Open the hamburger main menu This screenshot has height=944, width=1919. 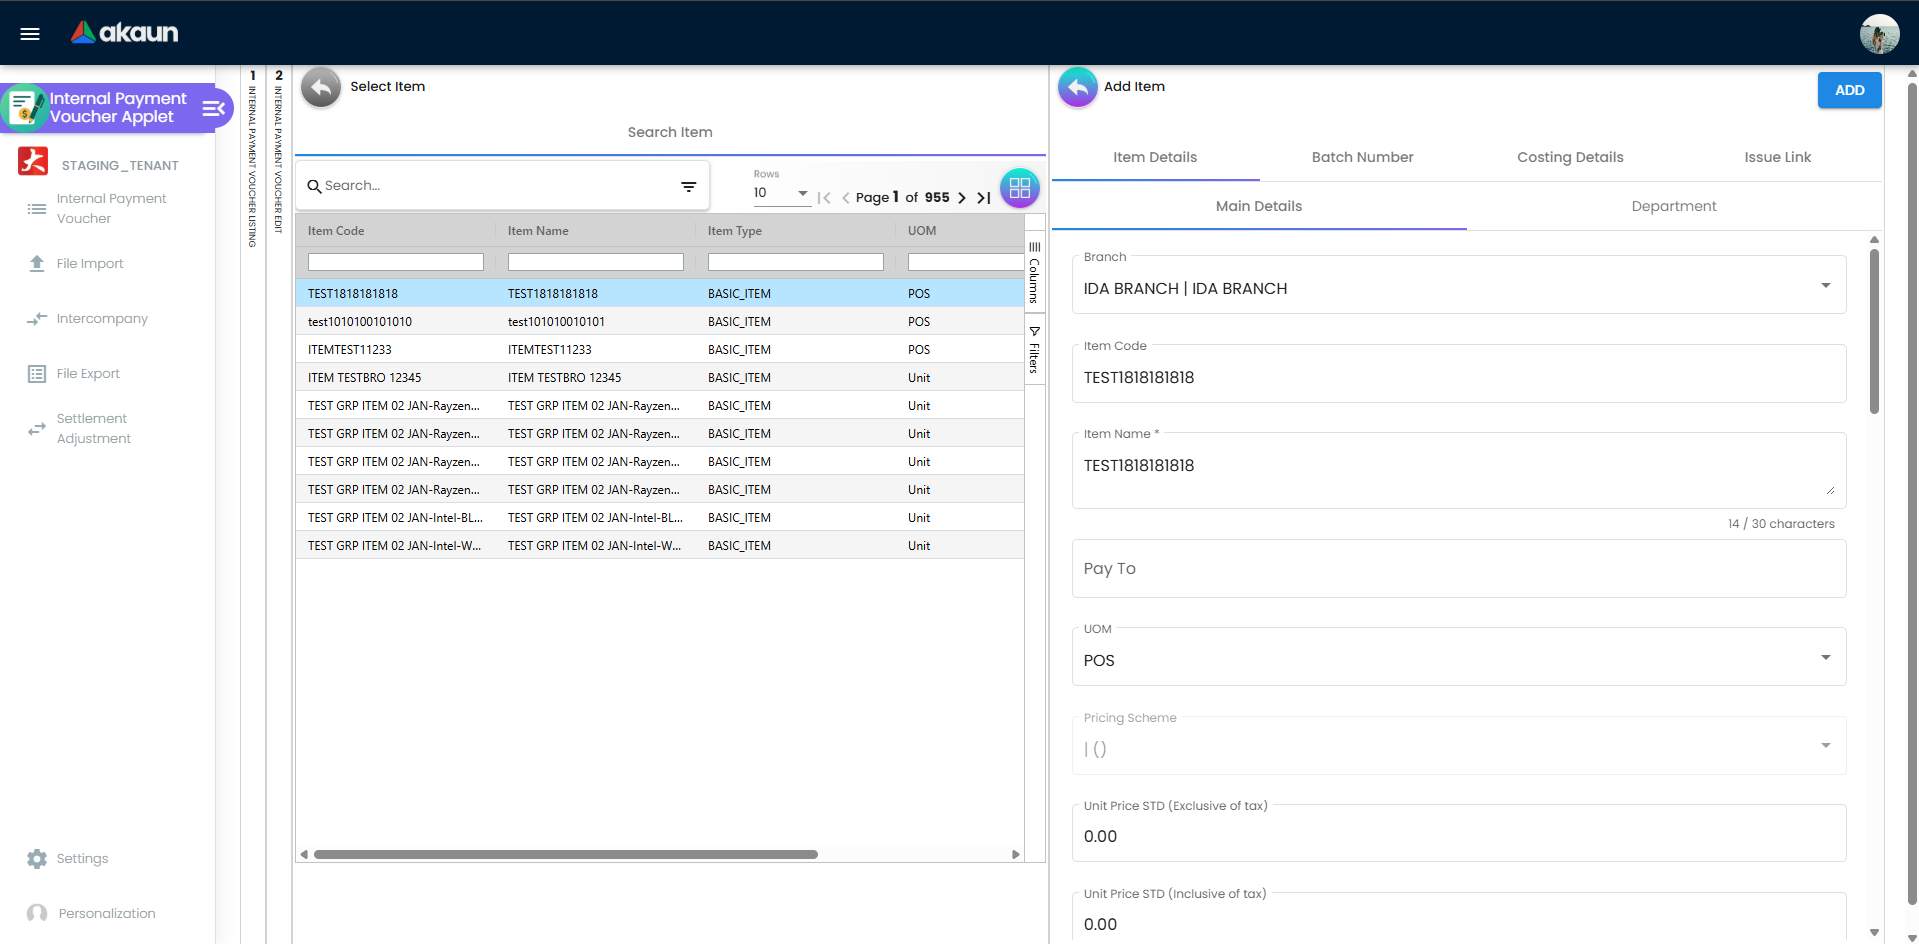(30, 34)
